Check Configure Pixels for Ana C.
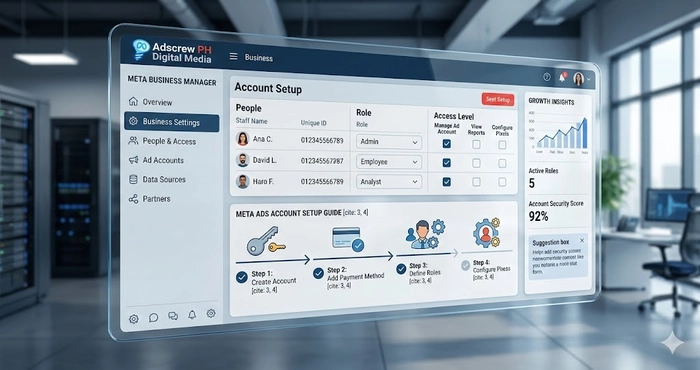Viewport: 700px width, 370px height. [502, 145]
